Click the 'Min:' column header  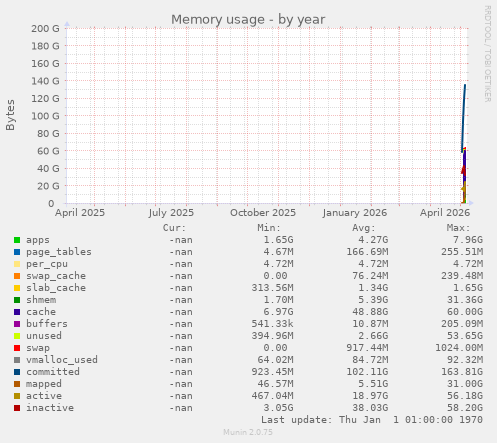coord(269,228)
